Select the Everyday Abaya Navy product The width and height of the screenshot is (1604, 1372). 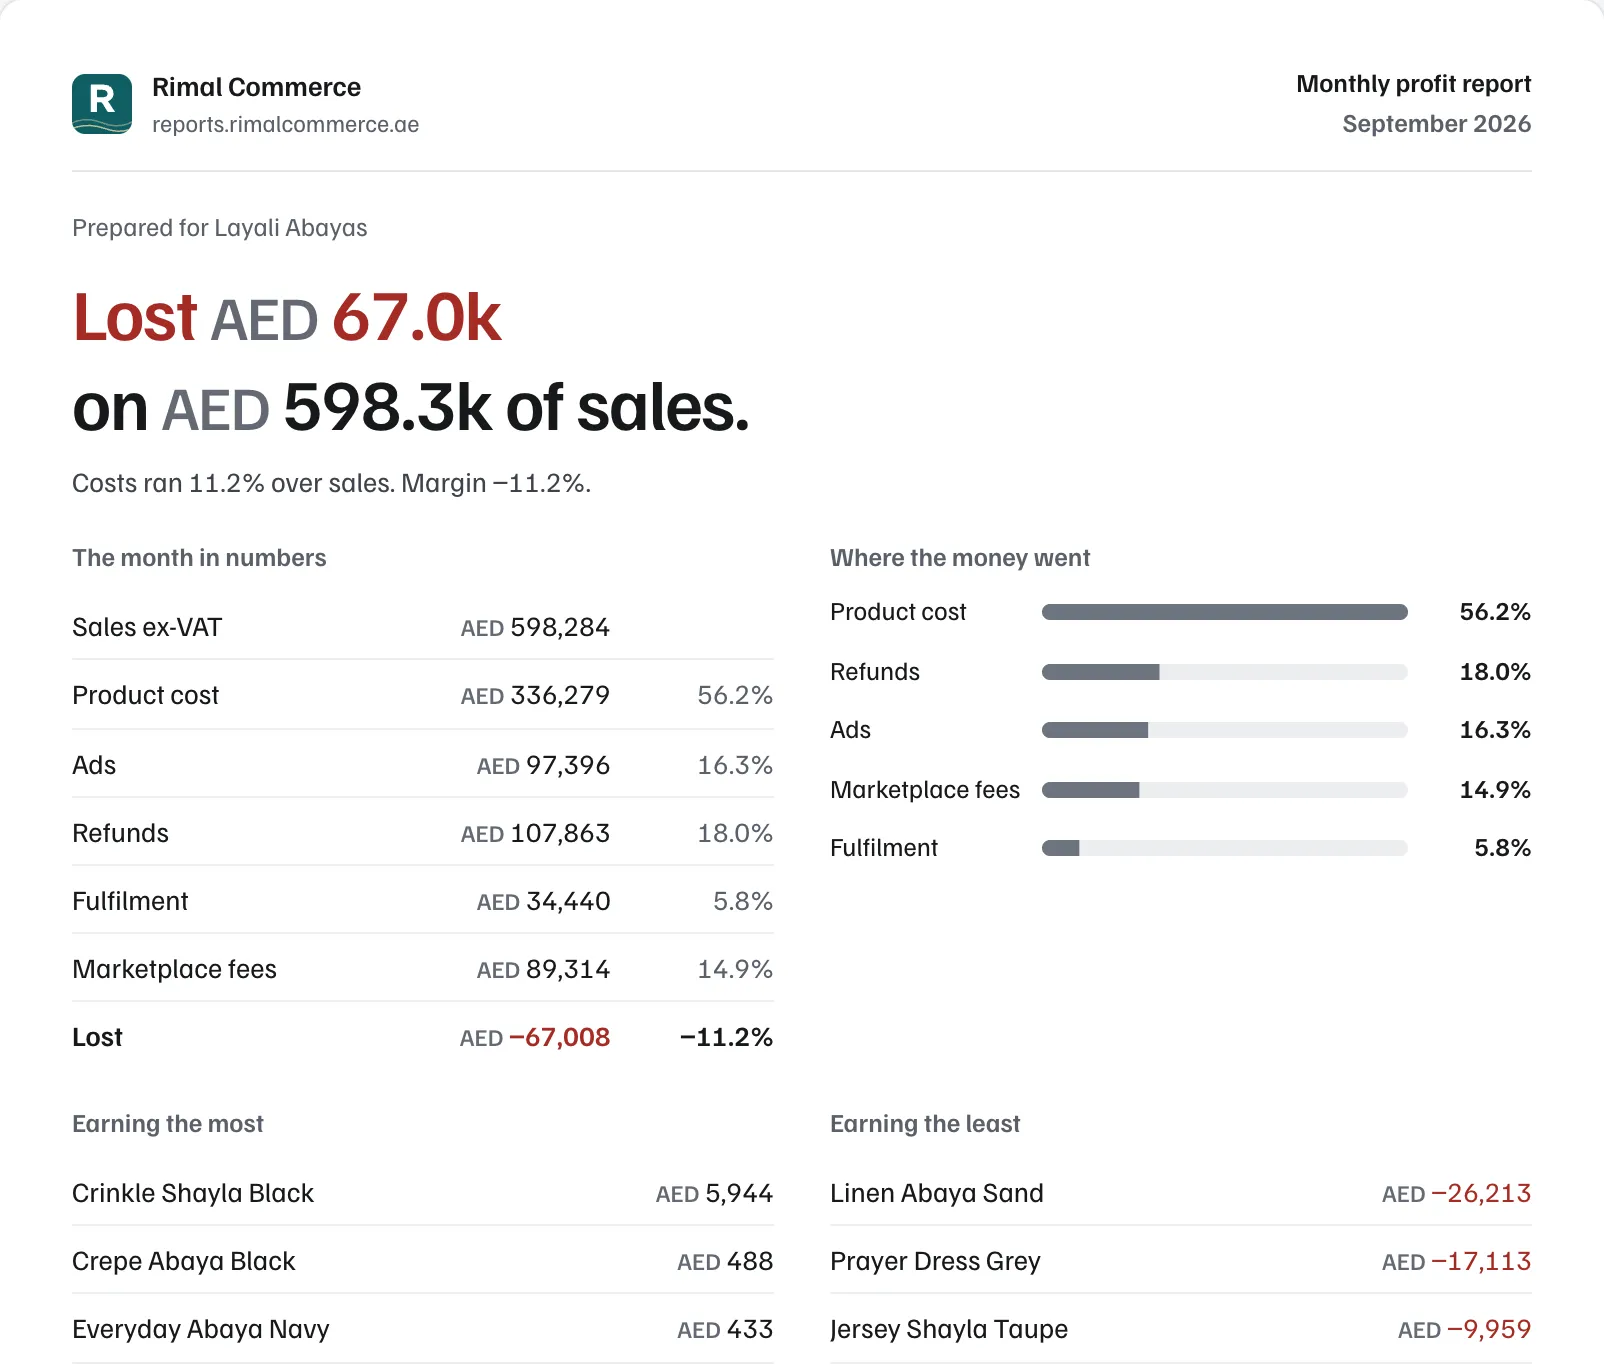click(200, 1330)
